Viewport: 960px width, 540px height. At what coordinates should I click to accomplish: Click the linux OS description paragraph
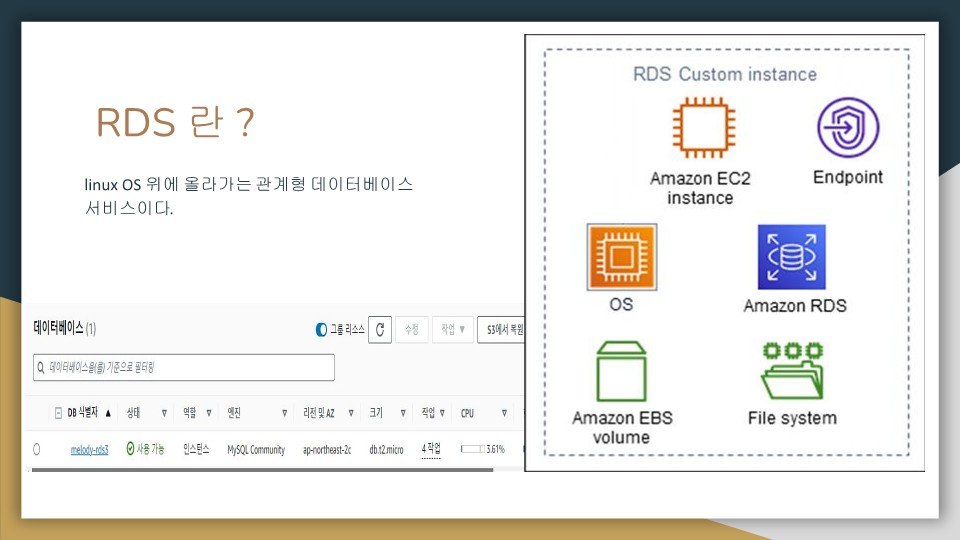(x=249, y=196)
